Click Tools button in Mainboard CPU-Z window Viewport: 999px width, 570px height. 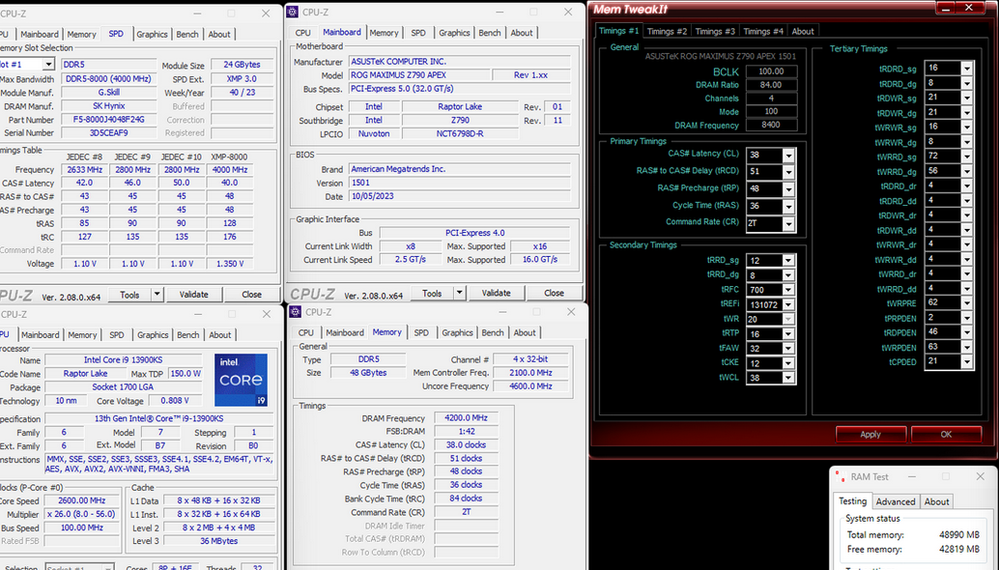click(431, 293)
